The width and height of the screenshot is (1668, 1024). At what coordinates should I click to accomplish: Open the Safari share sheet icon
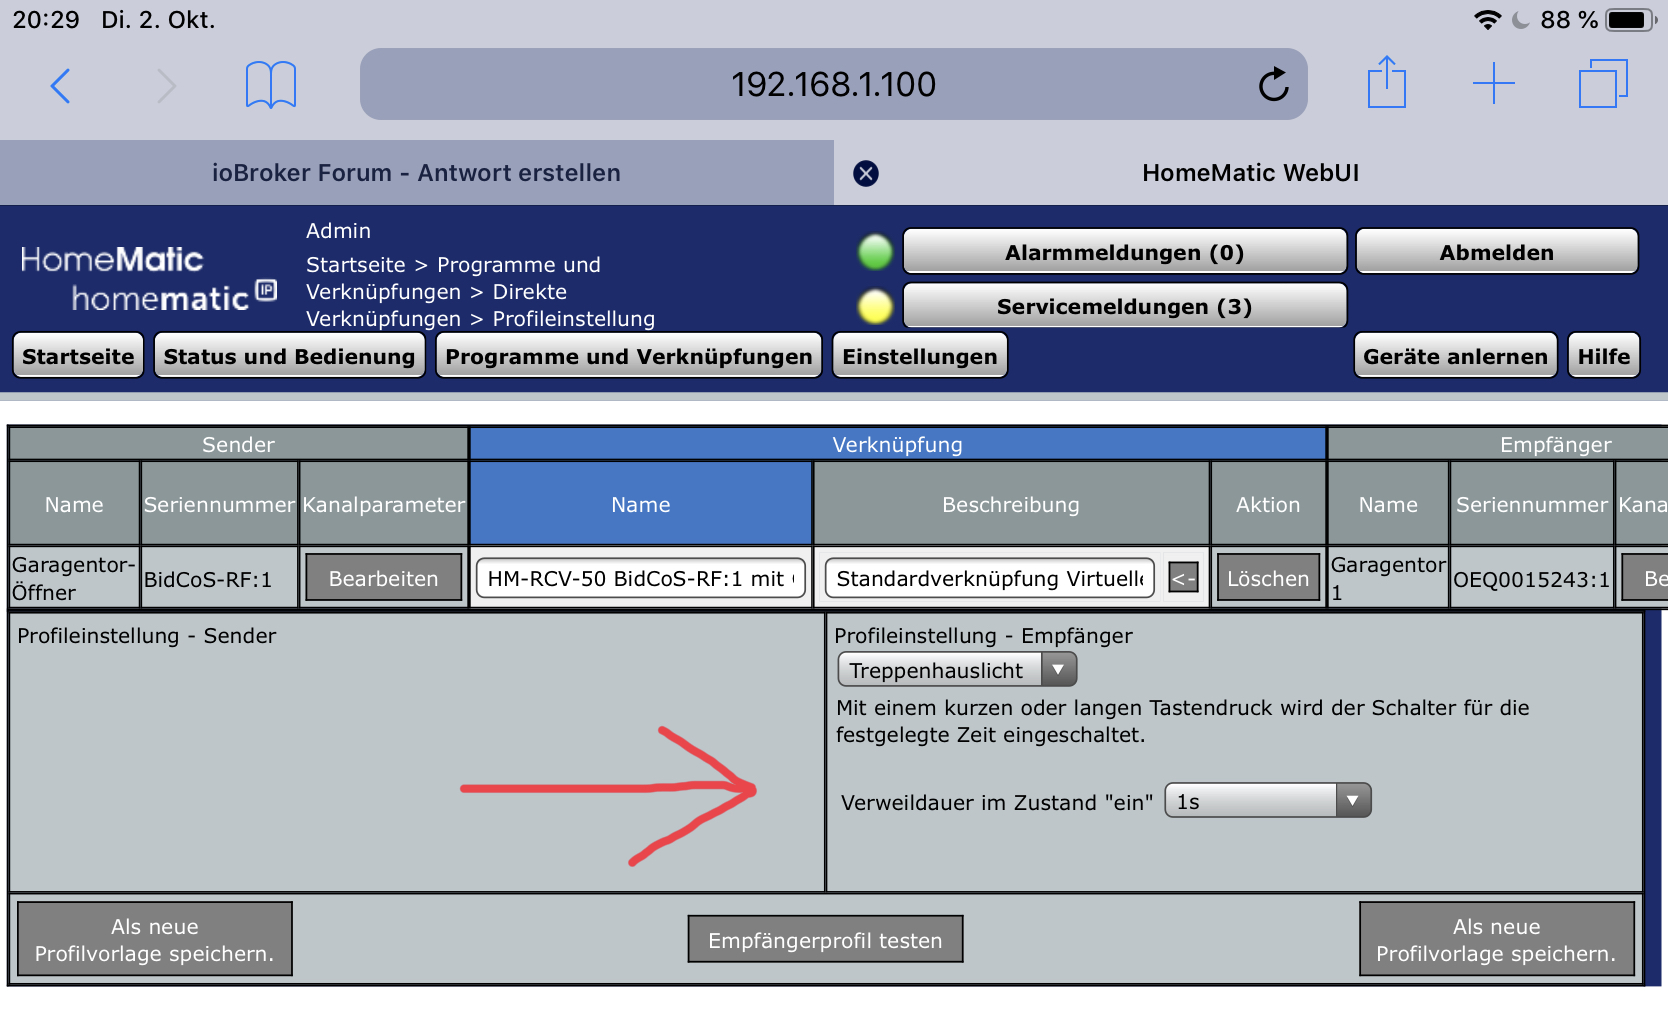tap(1387, 82)
